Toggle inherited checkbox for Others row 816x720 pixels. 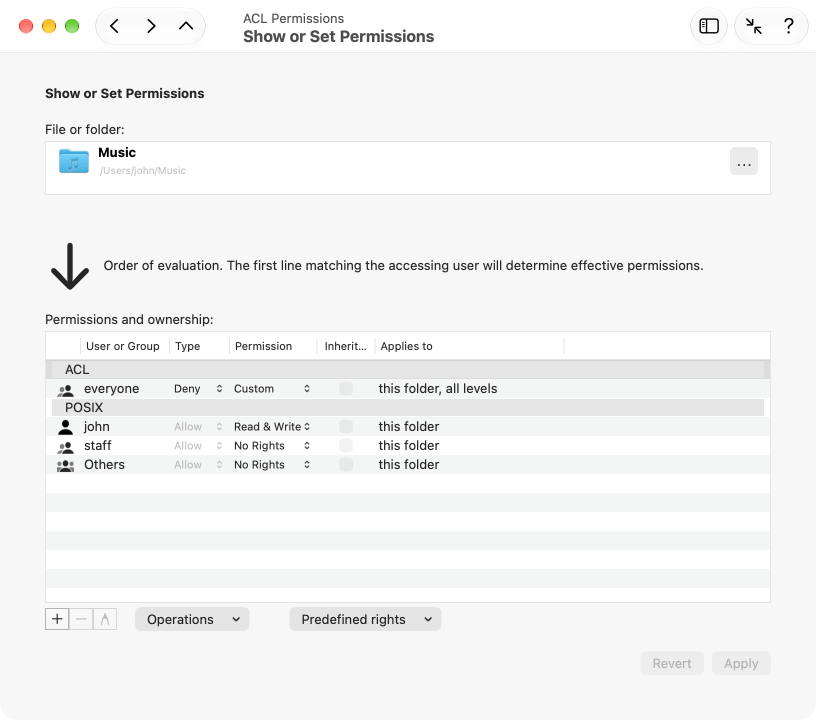coord(346,465)
